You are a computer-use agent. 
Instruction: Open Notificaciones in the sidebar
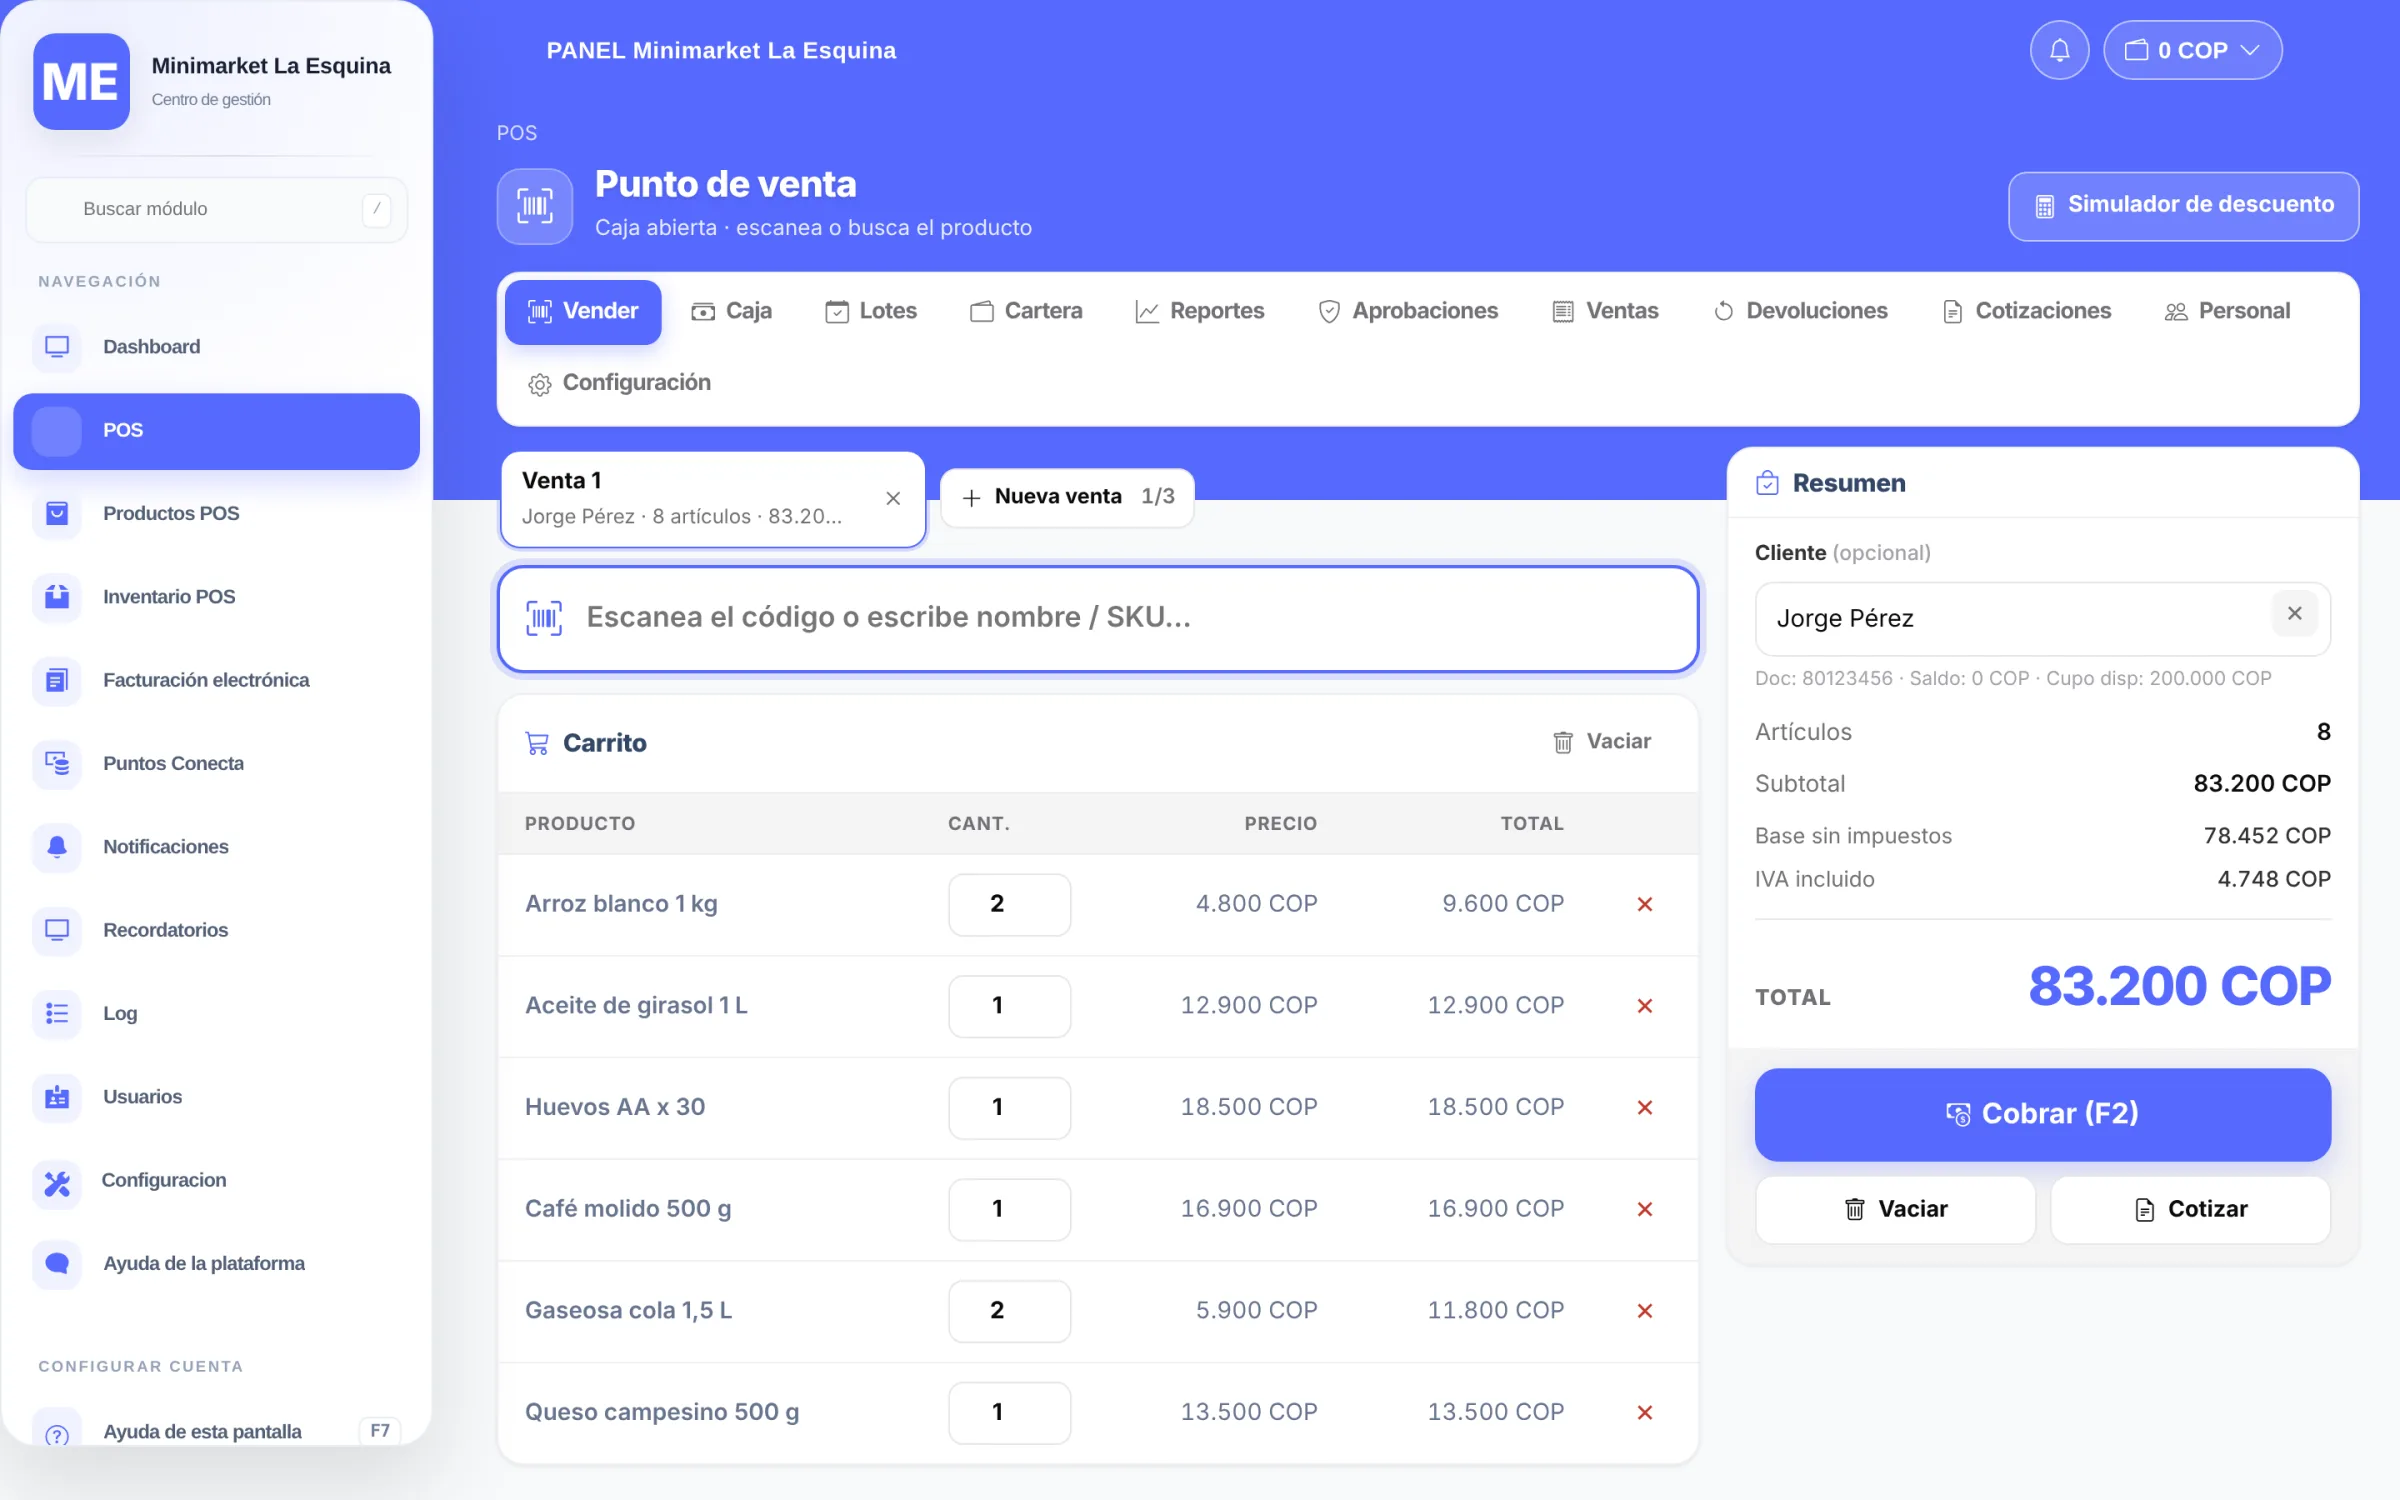pos(216,847)
